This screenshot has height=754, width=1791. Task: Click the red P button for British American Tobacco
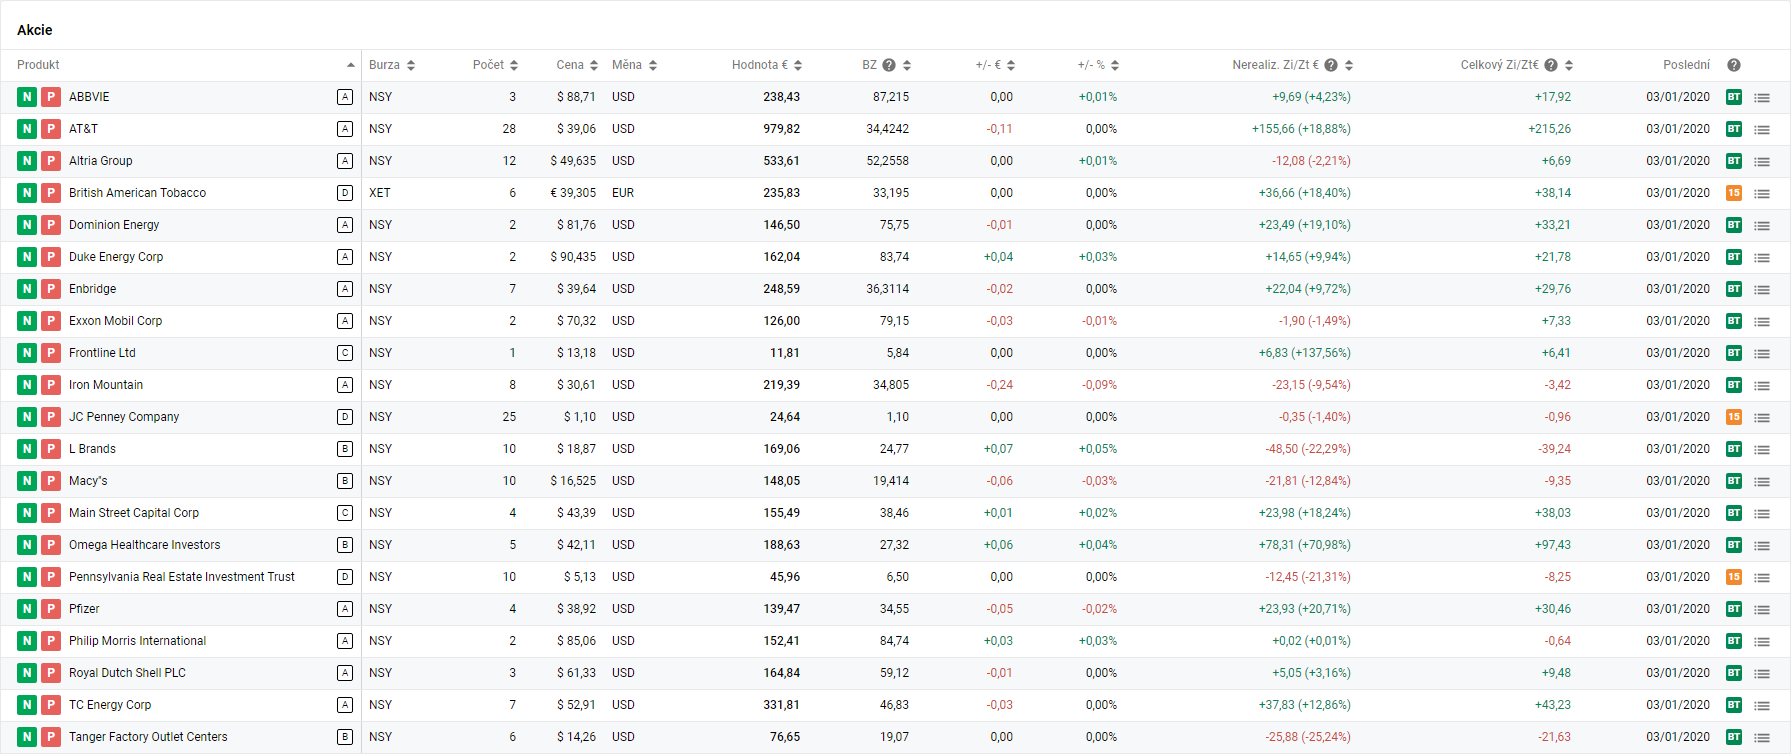coord(51,193)
